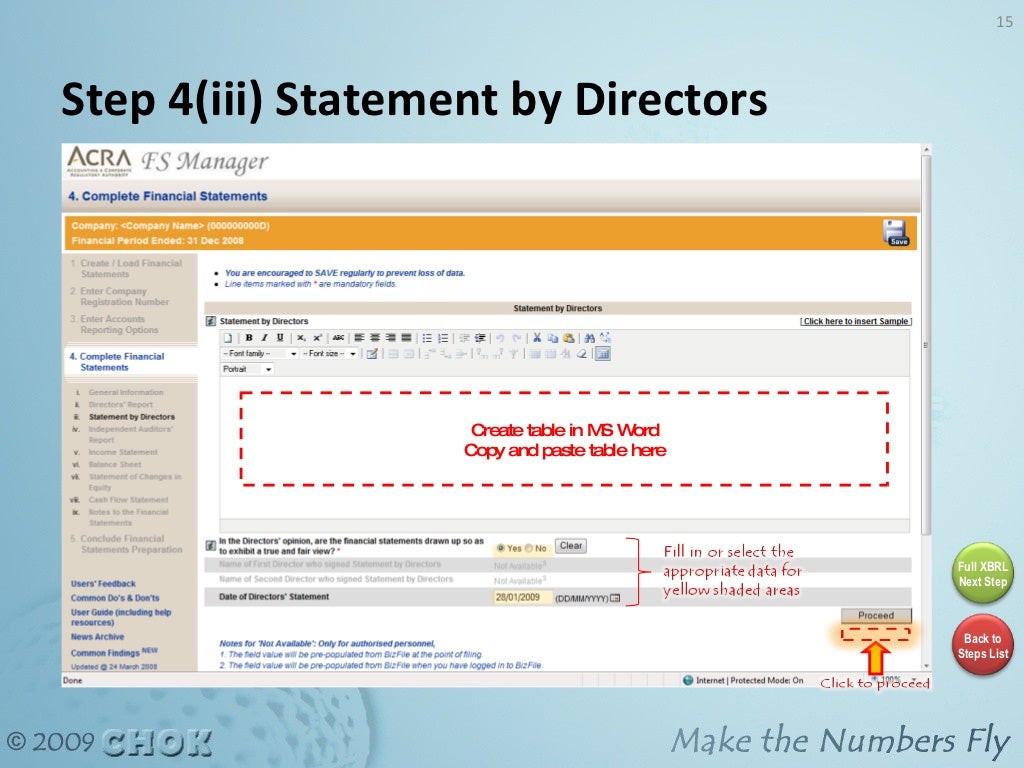Toggle ABC strikethrough formatting
The image size is (1024, 768).
pyautogui.click(x=338, y=338)
